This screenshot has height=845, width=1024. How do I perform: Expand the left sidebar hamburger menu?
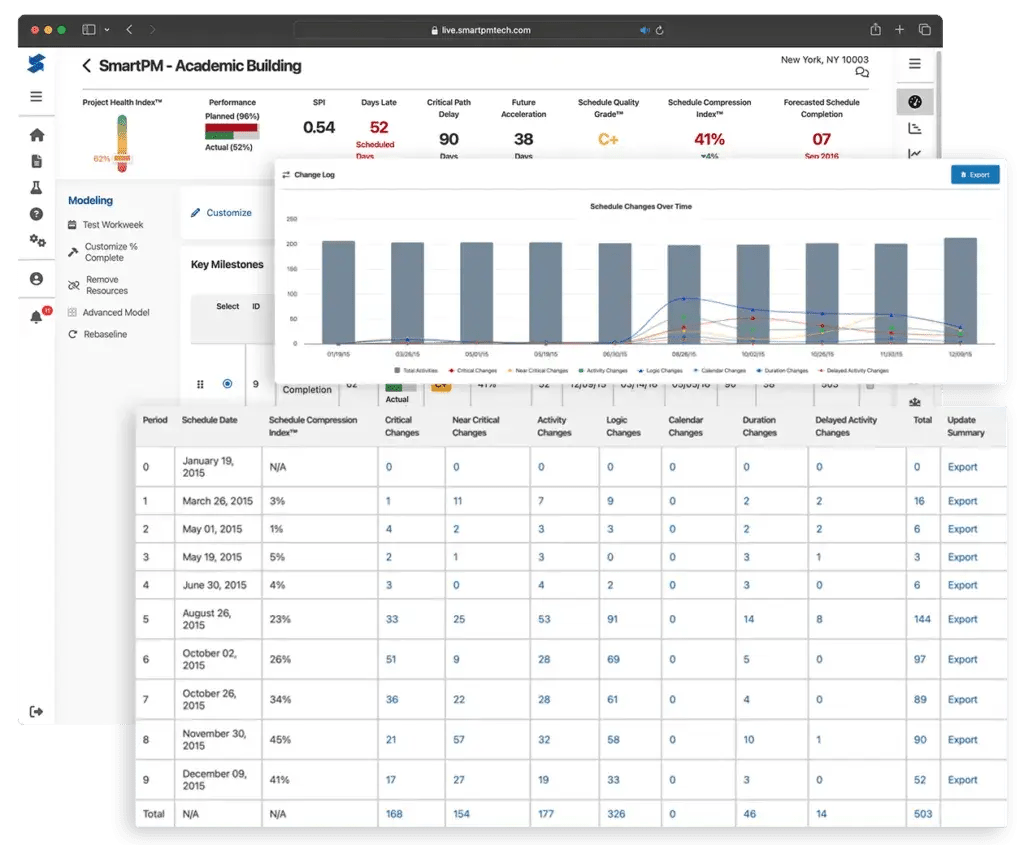[x=36, y=96]
